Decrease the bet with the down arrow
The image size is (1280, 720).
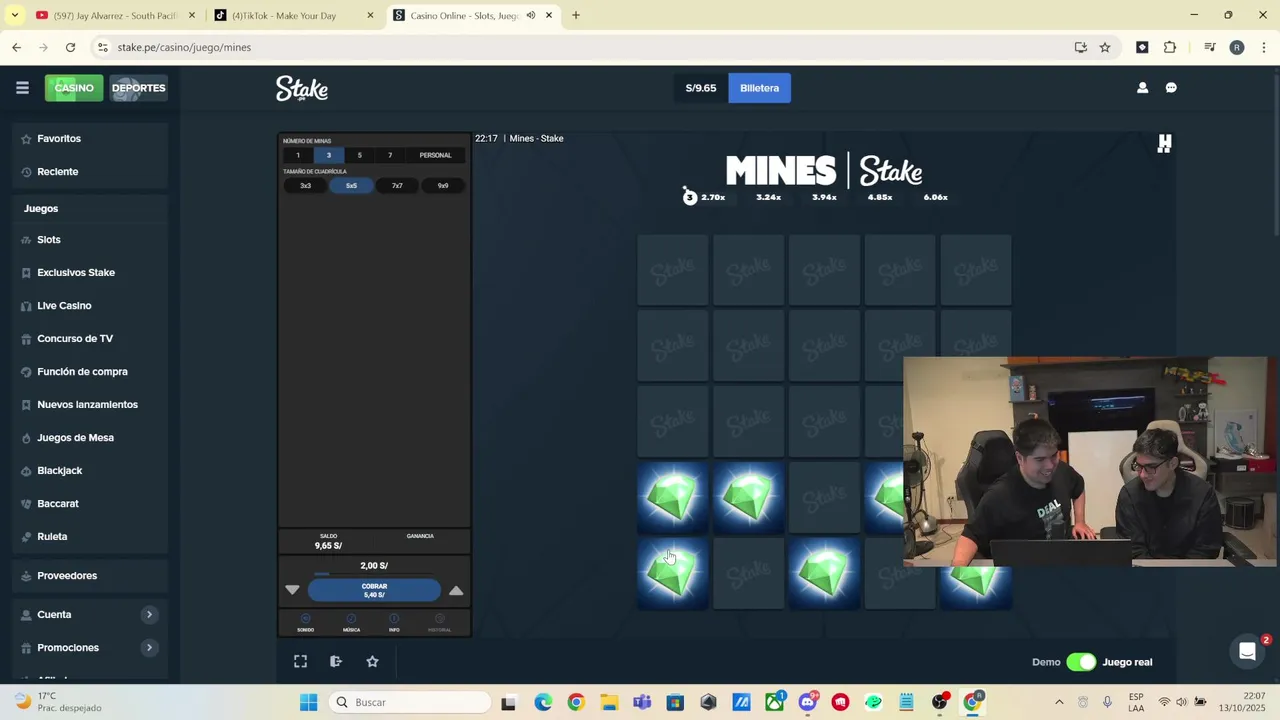[292, 590]
